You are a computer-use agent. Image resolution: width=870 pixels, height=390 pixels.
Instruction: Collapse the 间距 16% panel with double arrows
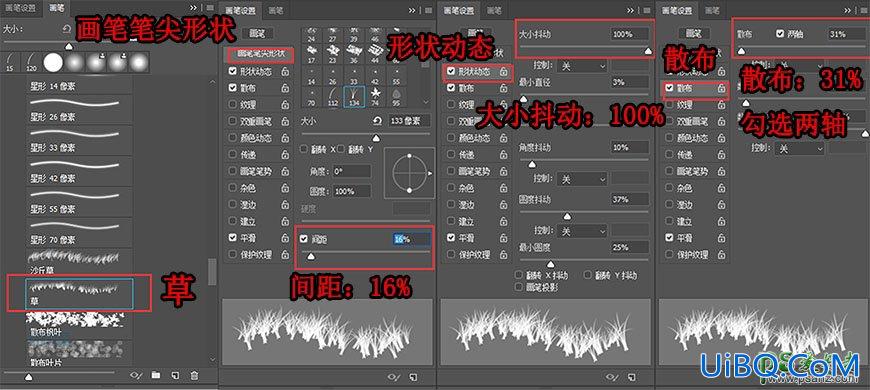412,10
